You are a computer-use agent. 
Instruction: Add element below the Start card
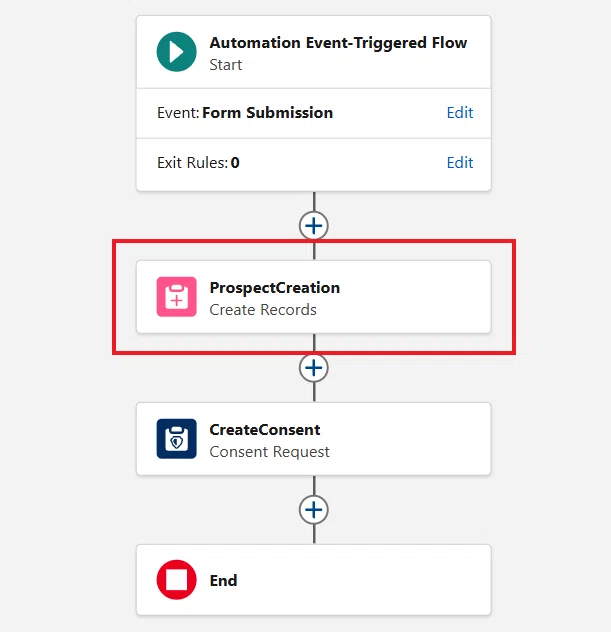point(314,226)
